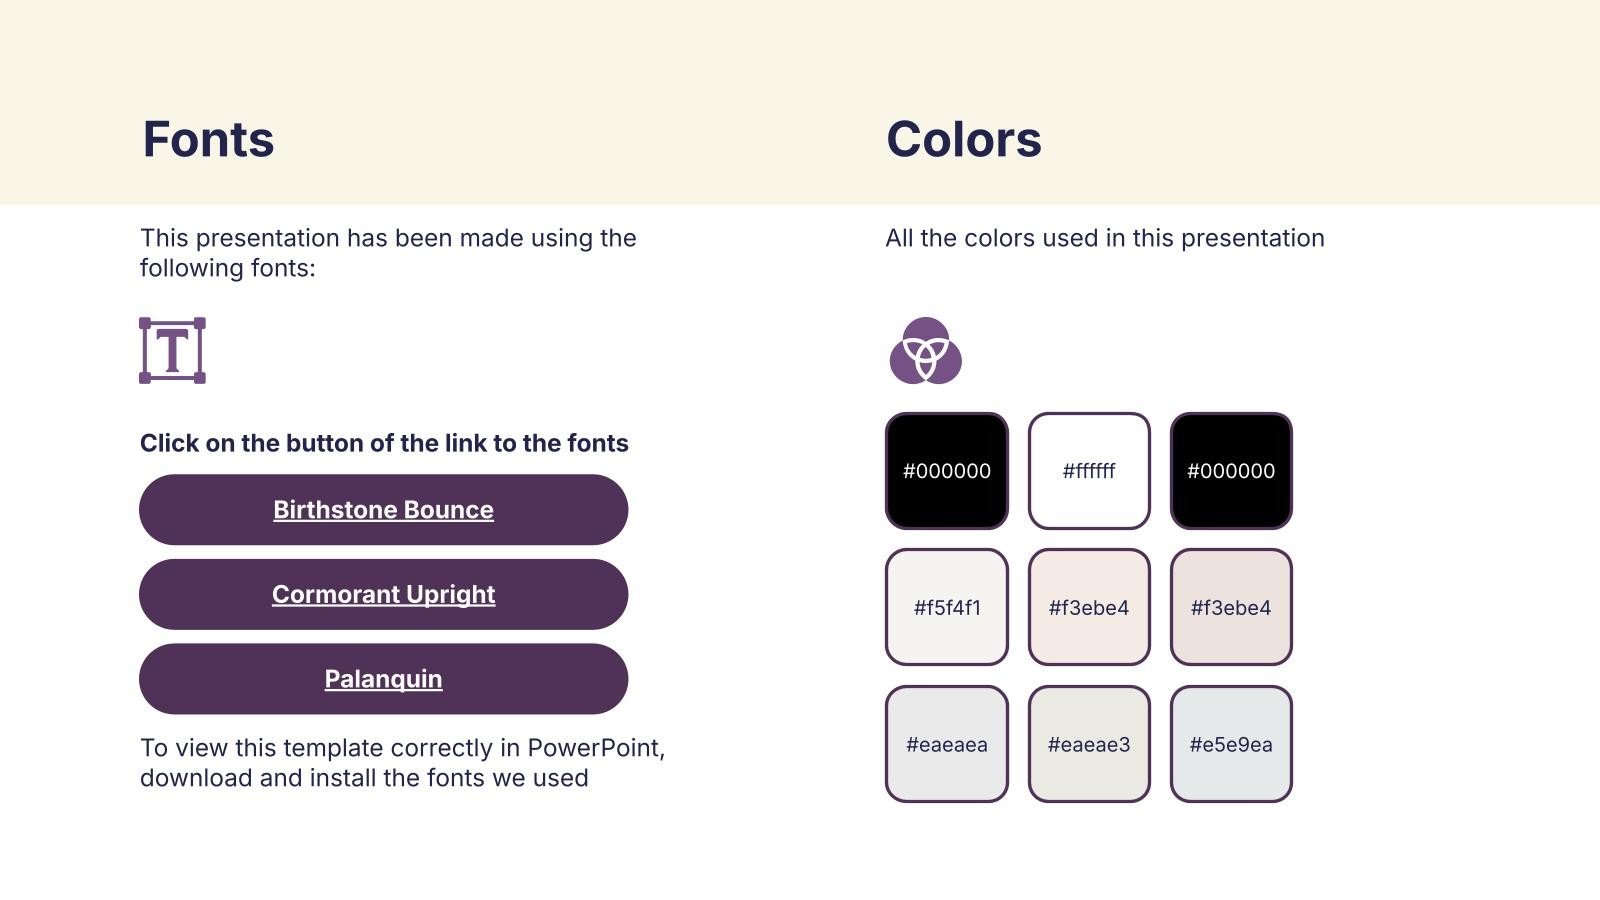Click the "This presentation has been made" paragraph

388,253
